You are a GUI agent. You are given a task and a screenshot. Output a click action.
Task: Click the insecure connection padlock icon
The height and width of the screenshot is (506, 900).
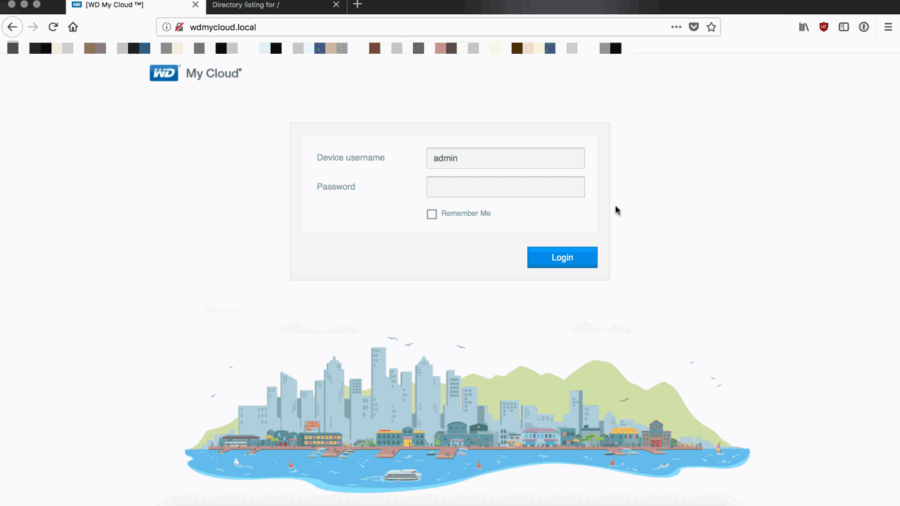pyautogui.click(x=179, y=27)
